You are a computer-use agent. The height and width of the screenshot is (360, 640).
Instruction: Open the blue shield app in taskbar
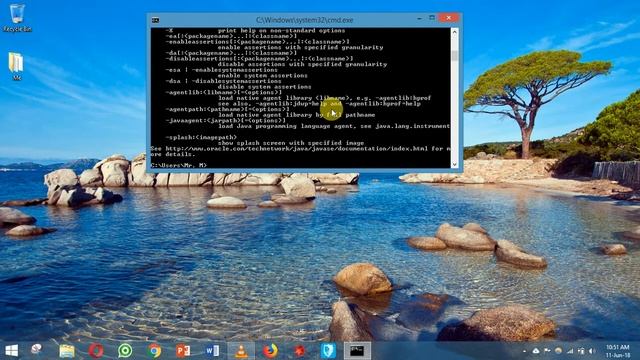click(x=328, y=351)
